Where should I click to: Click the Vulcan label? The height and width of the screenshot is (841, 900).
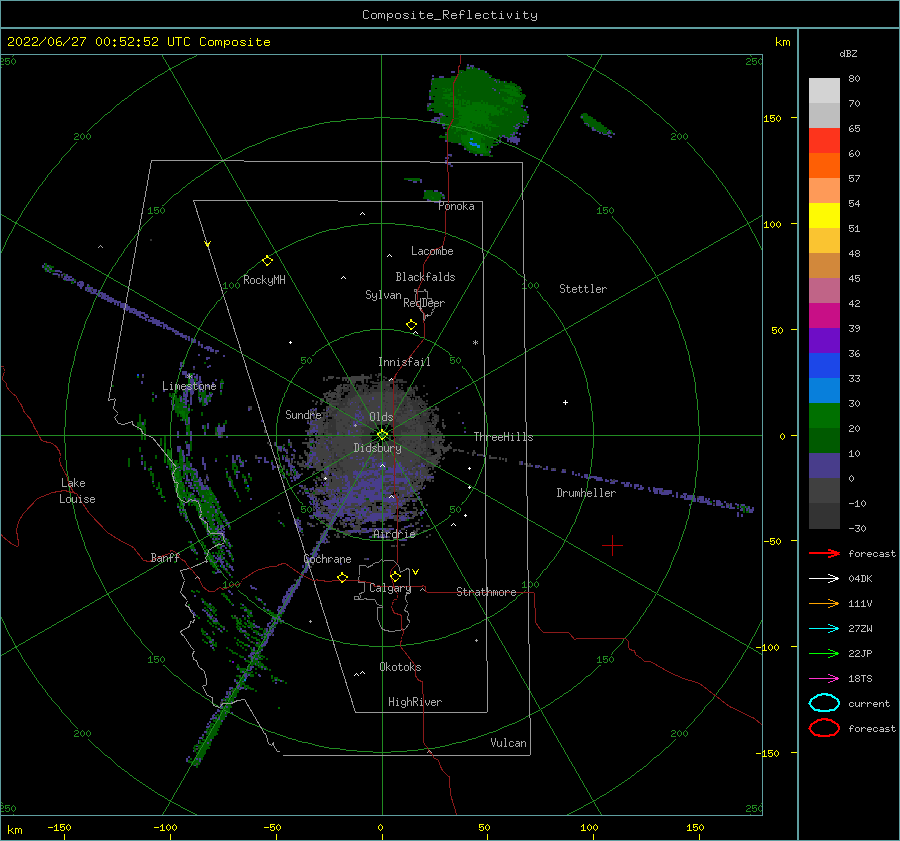509,743
